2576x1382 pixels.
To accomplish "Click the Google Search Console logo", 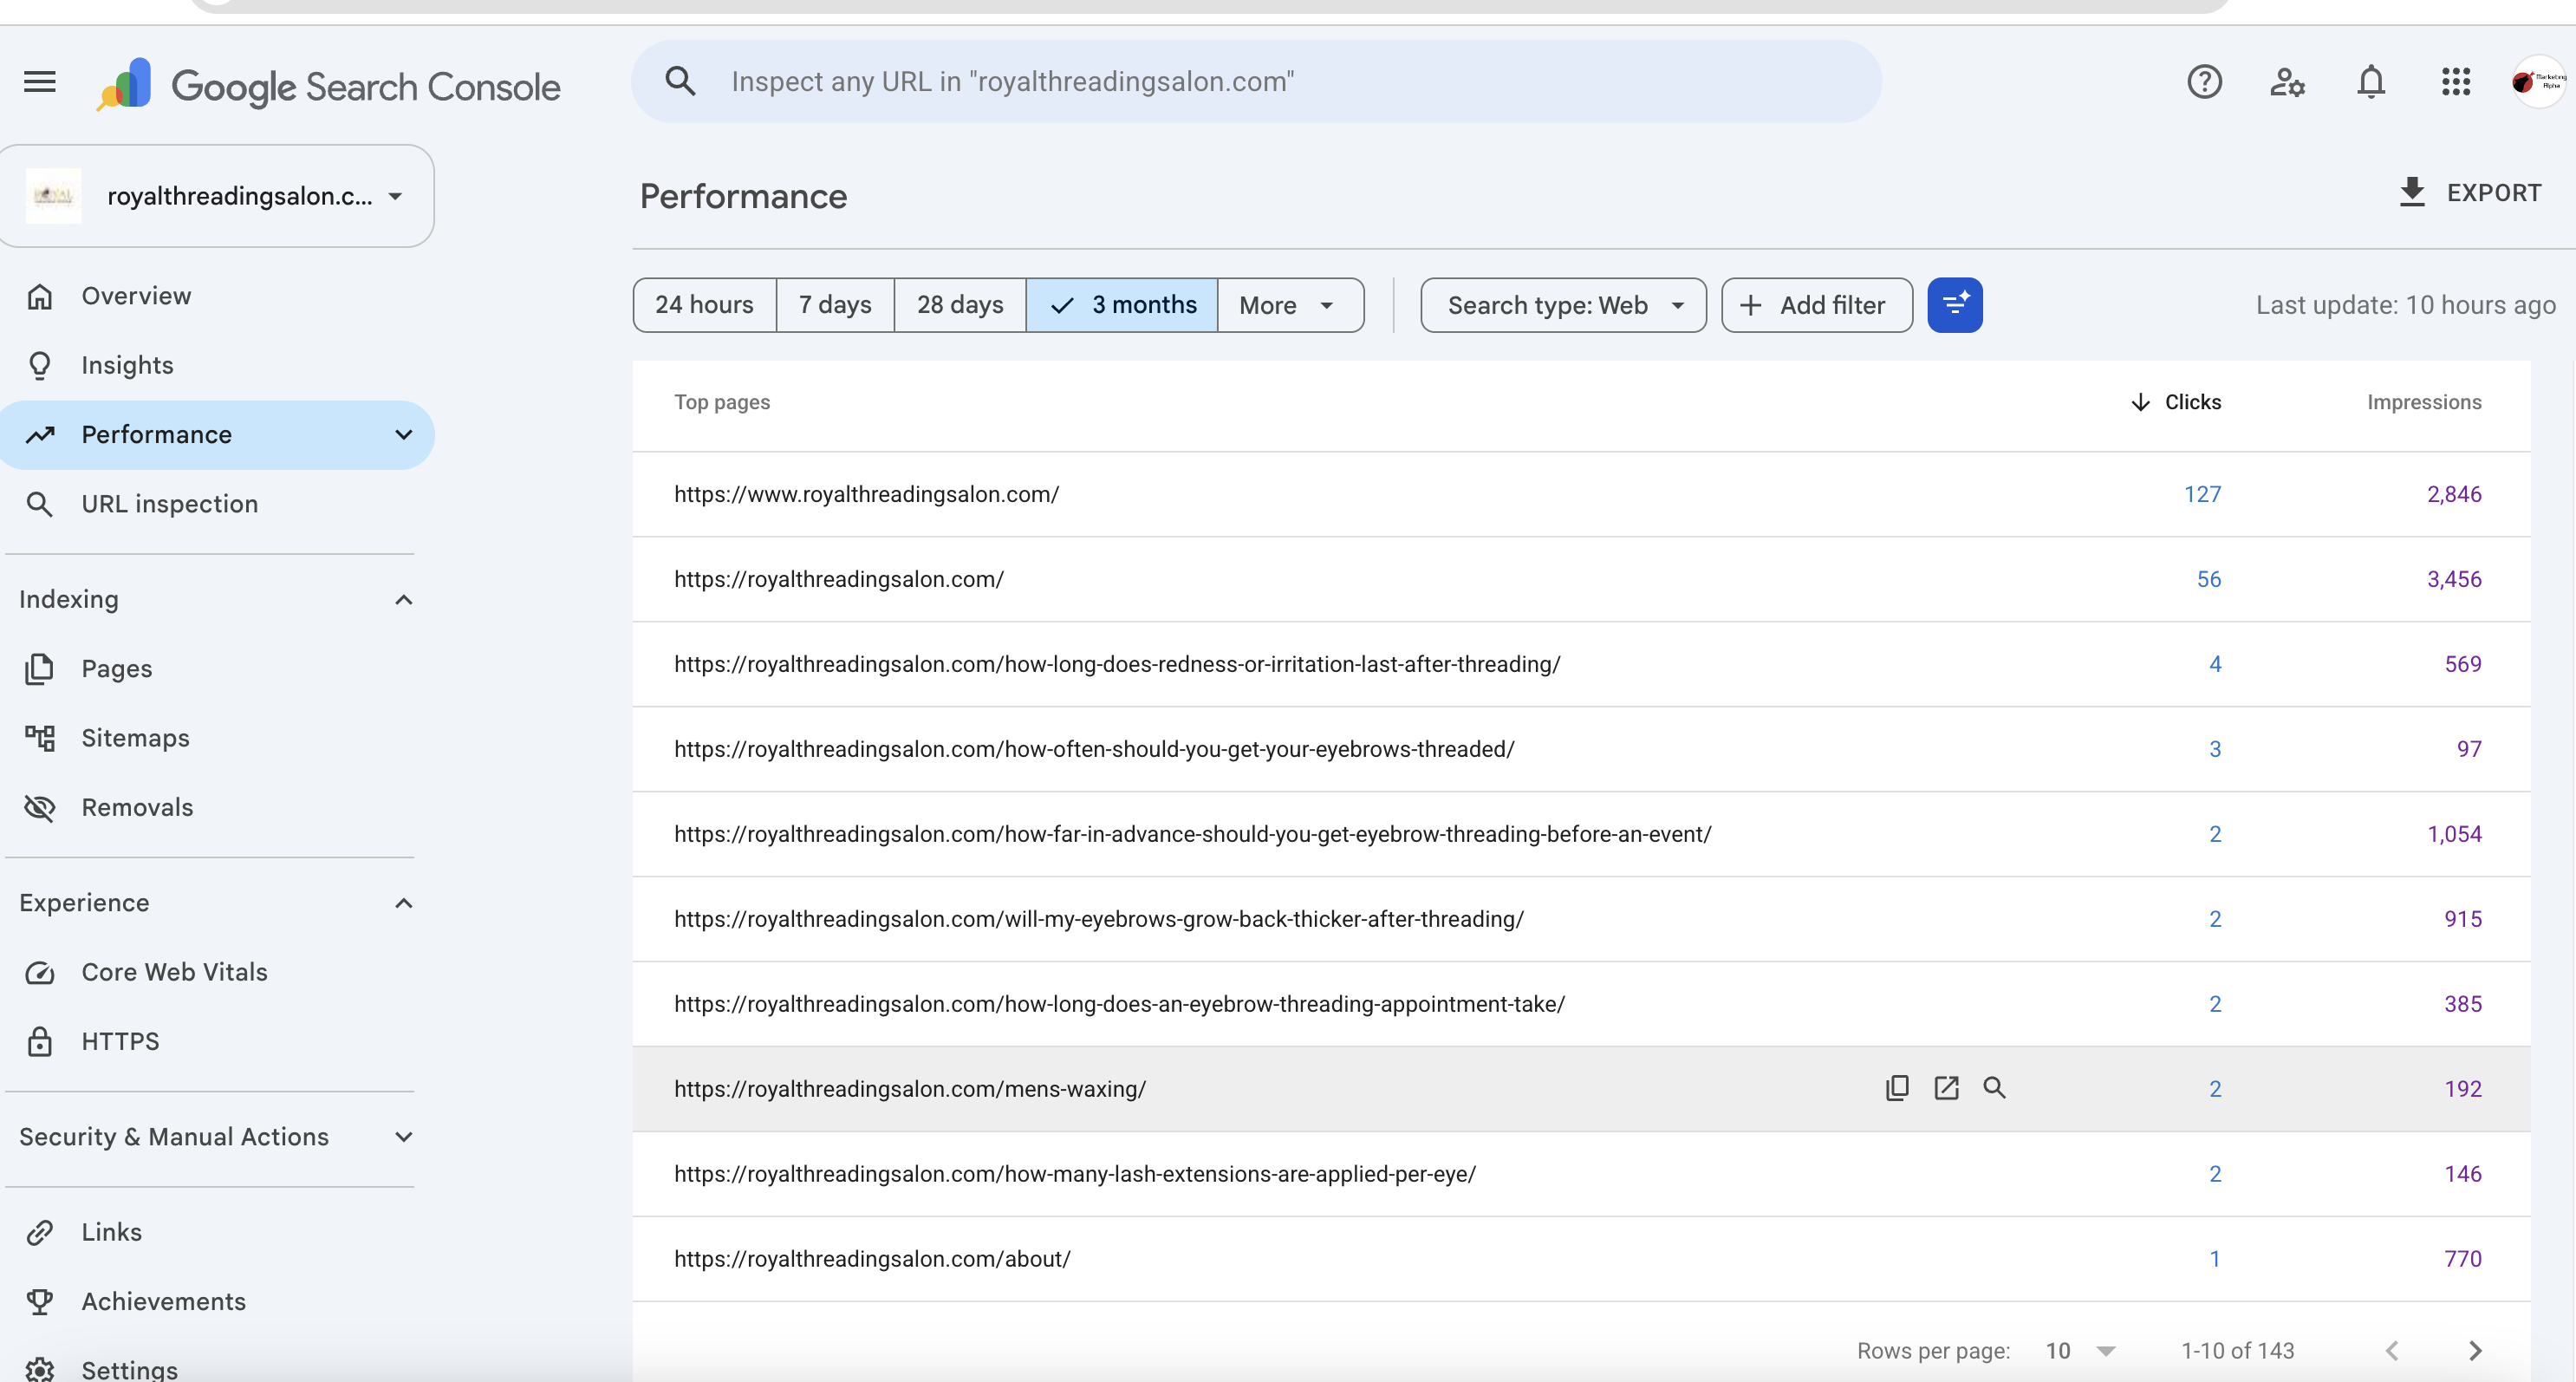I will (328, 86).
